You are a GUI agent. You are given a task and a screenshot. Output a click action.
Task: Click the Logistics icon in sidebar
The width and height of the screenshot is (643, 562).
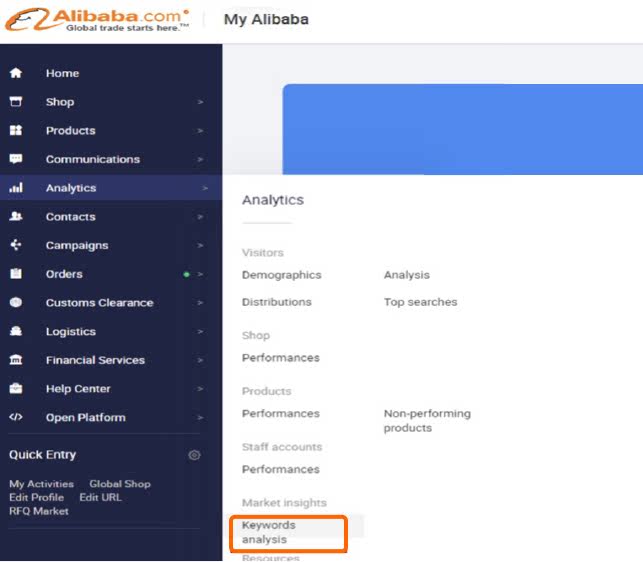point(16,331)
